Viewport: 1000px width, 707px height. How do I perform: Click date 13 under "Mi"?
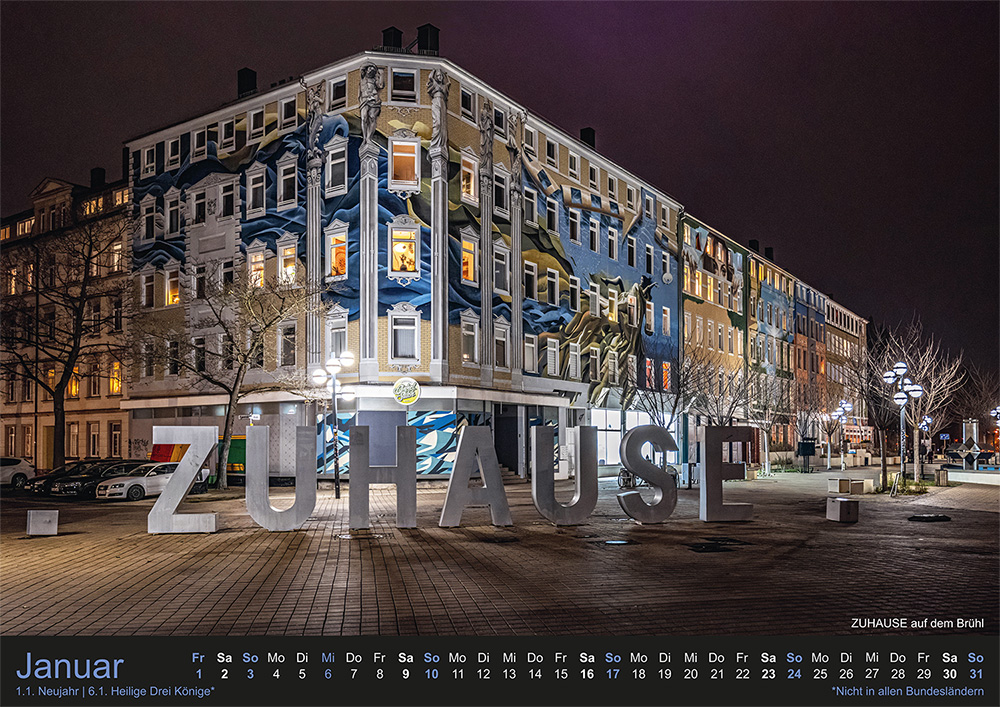[x=509, y=674]
